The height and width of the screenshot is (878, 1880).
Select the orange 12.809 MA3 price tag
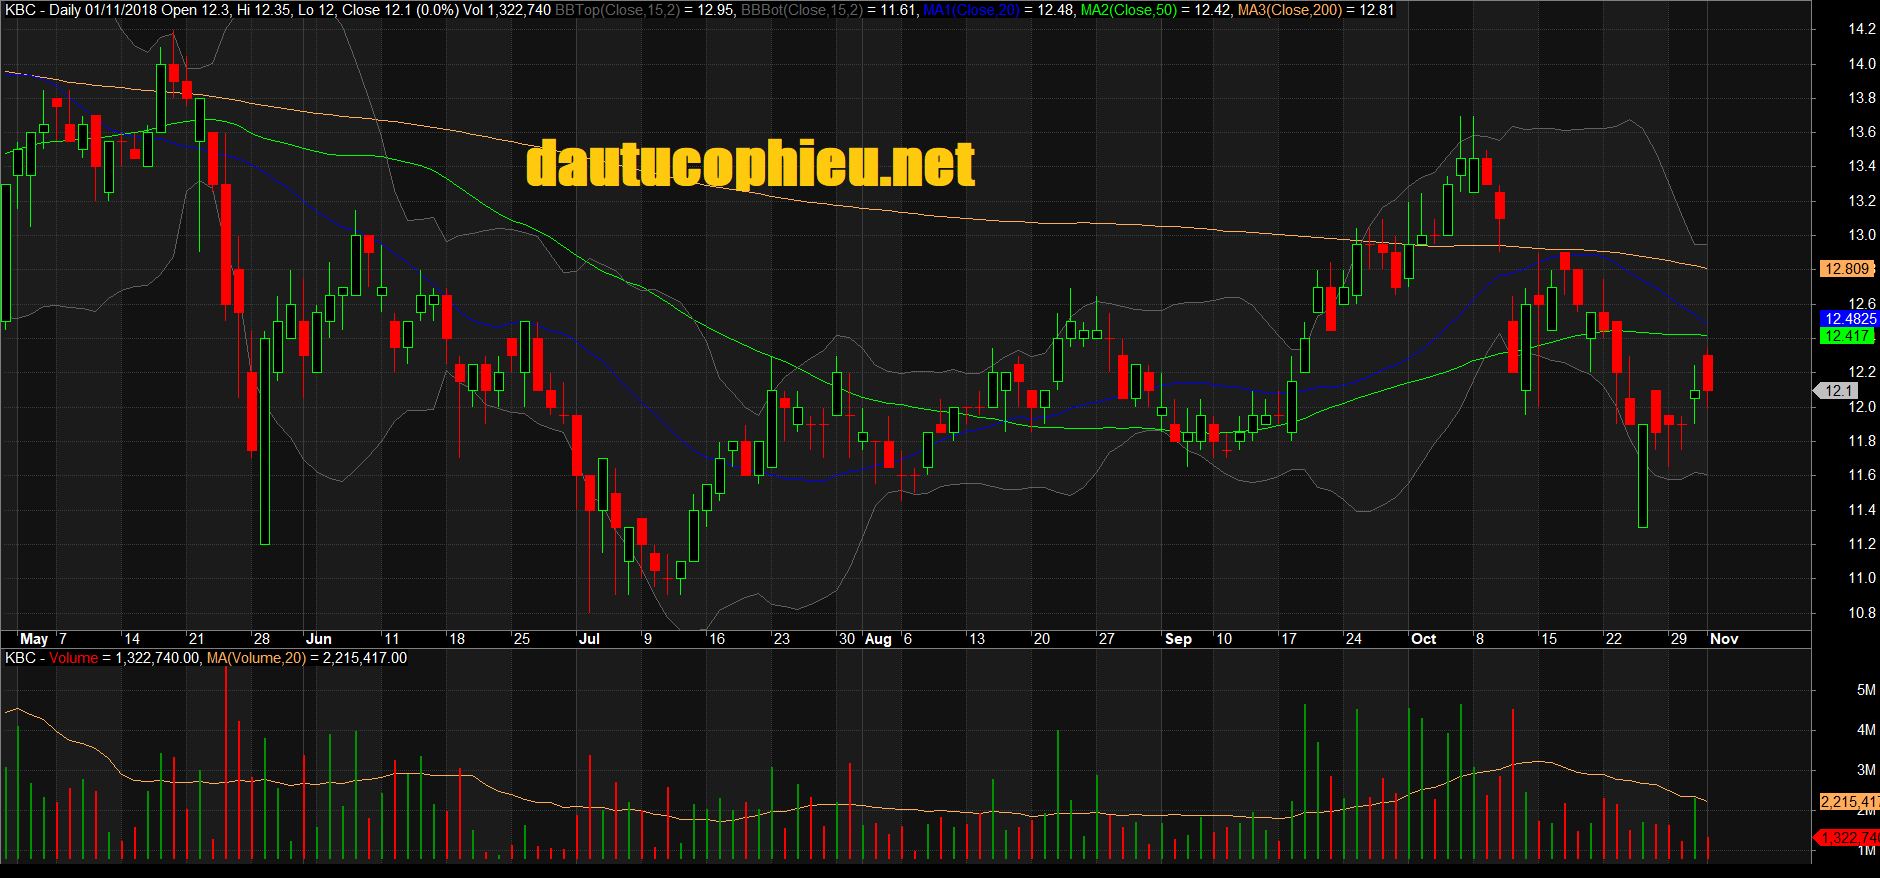click(x=1846, y=269)
